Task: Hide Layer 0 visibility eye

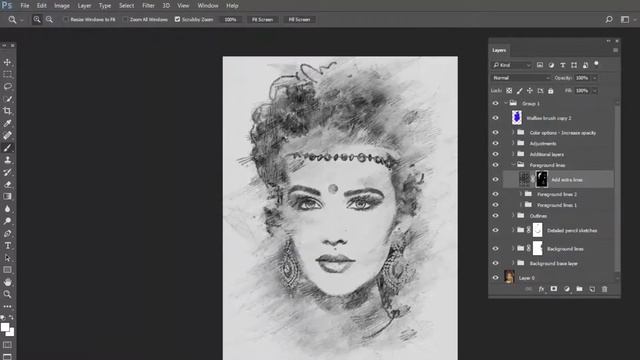Action: [x=496, y=278]
